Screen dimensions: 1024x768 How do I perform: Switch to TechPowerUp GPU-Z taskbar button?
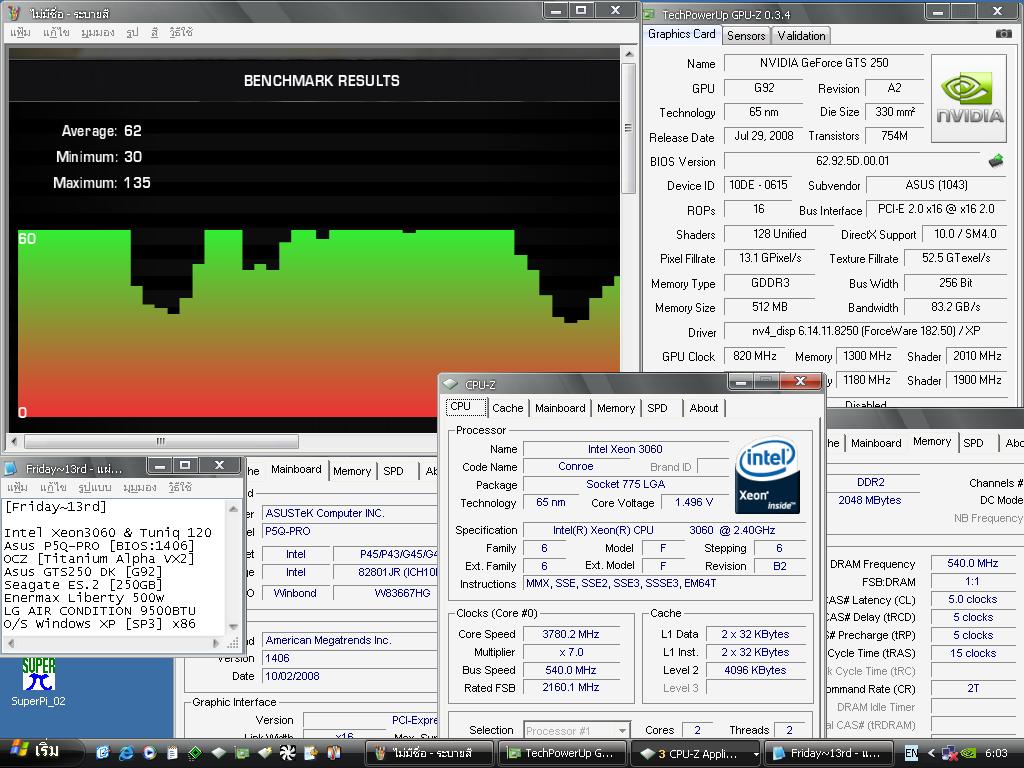(x=562, y=753)
